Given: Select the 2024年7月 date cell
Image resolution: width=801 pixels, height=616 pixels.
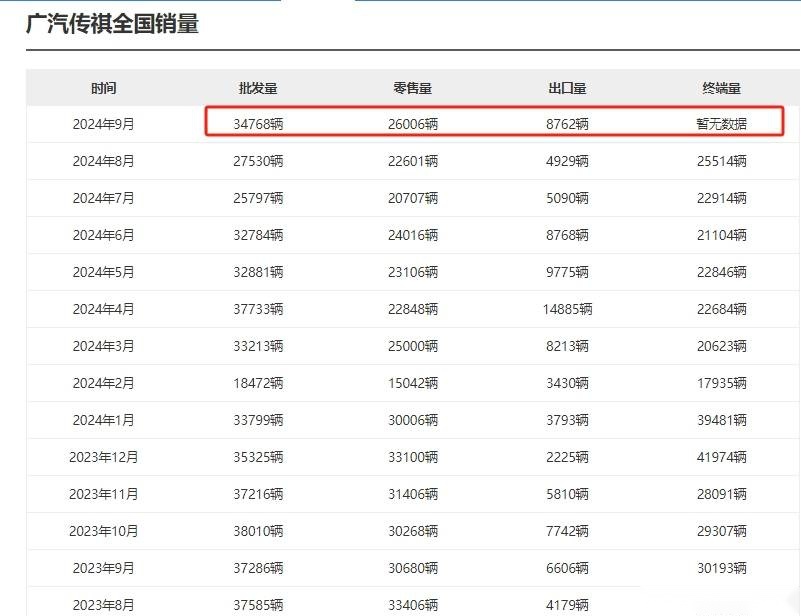Looking at the screenshot, I should [104, 198].
